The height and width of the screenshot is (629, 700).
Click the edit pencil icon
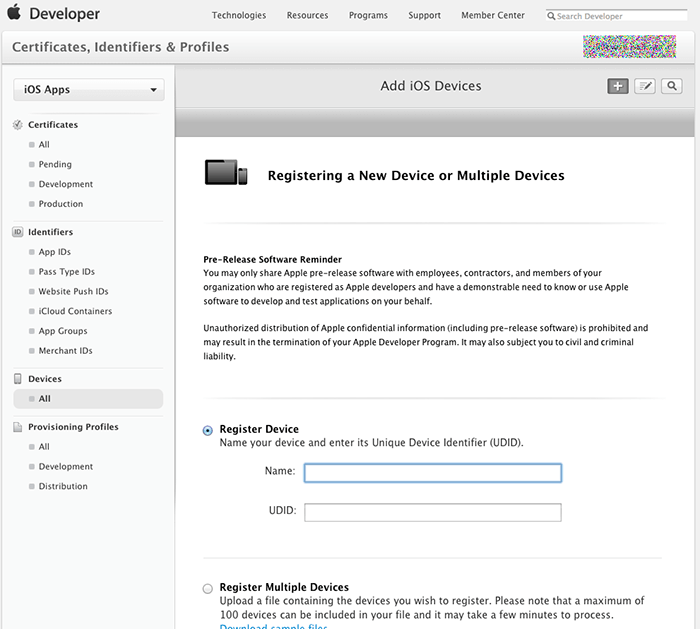[x=645, y=86]
